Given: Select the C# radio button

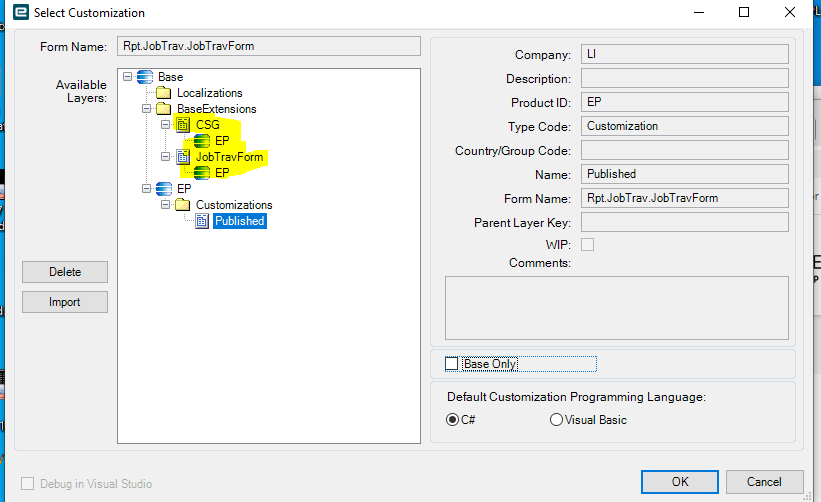Looking at the screenshot, I should [452, 420].
